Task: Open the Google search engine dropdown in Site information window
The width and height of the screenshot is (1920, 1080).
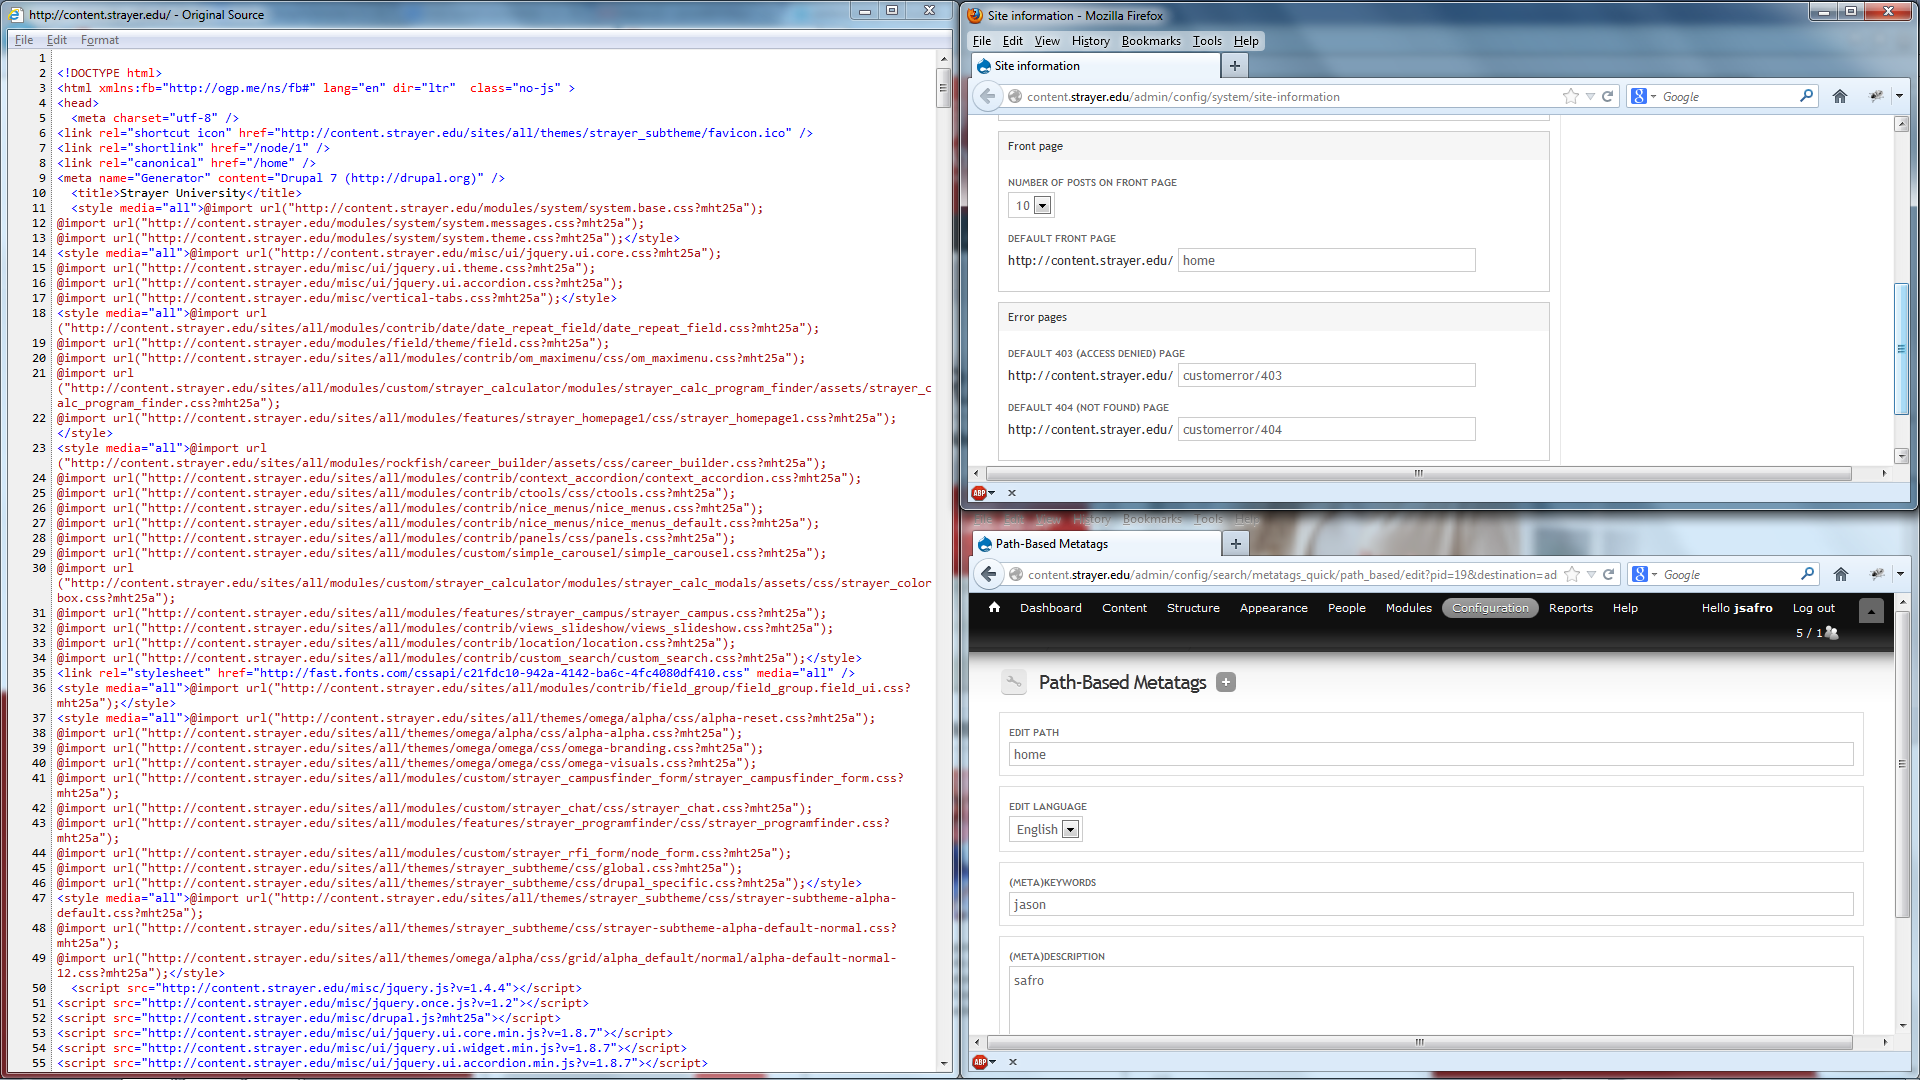Action: (1644, 96)
